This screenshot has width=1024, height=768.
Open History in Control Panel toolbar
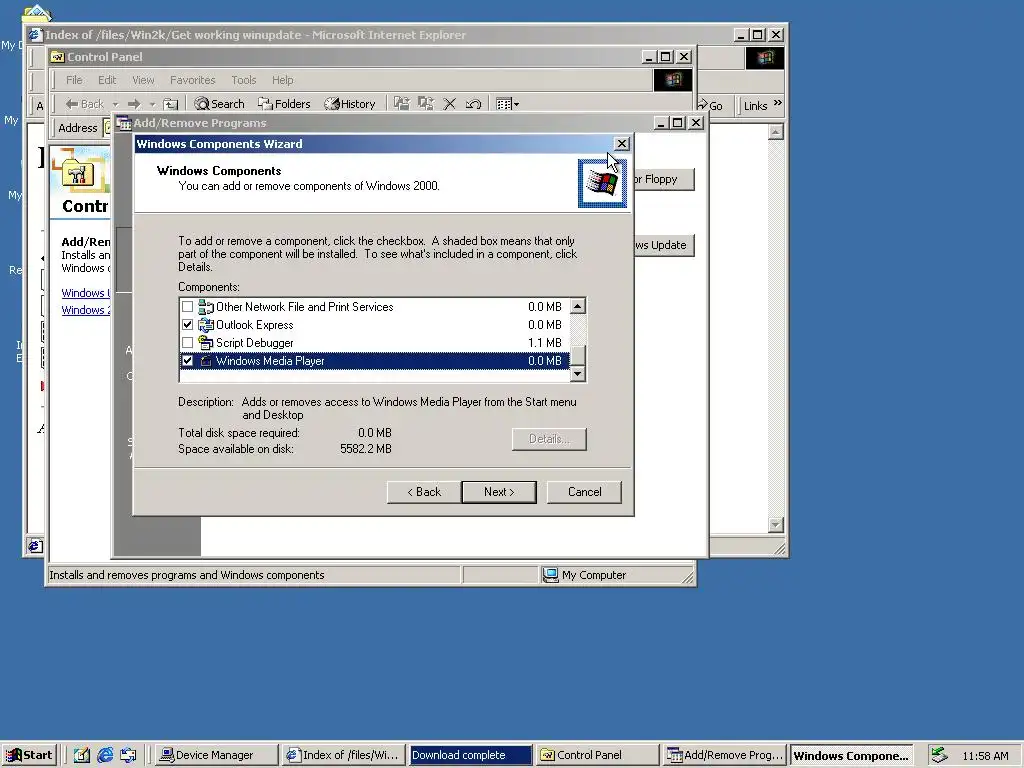pyautogui.click(x=350, y=104)
